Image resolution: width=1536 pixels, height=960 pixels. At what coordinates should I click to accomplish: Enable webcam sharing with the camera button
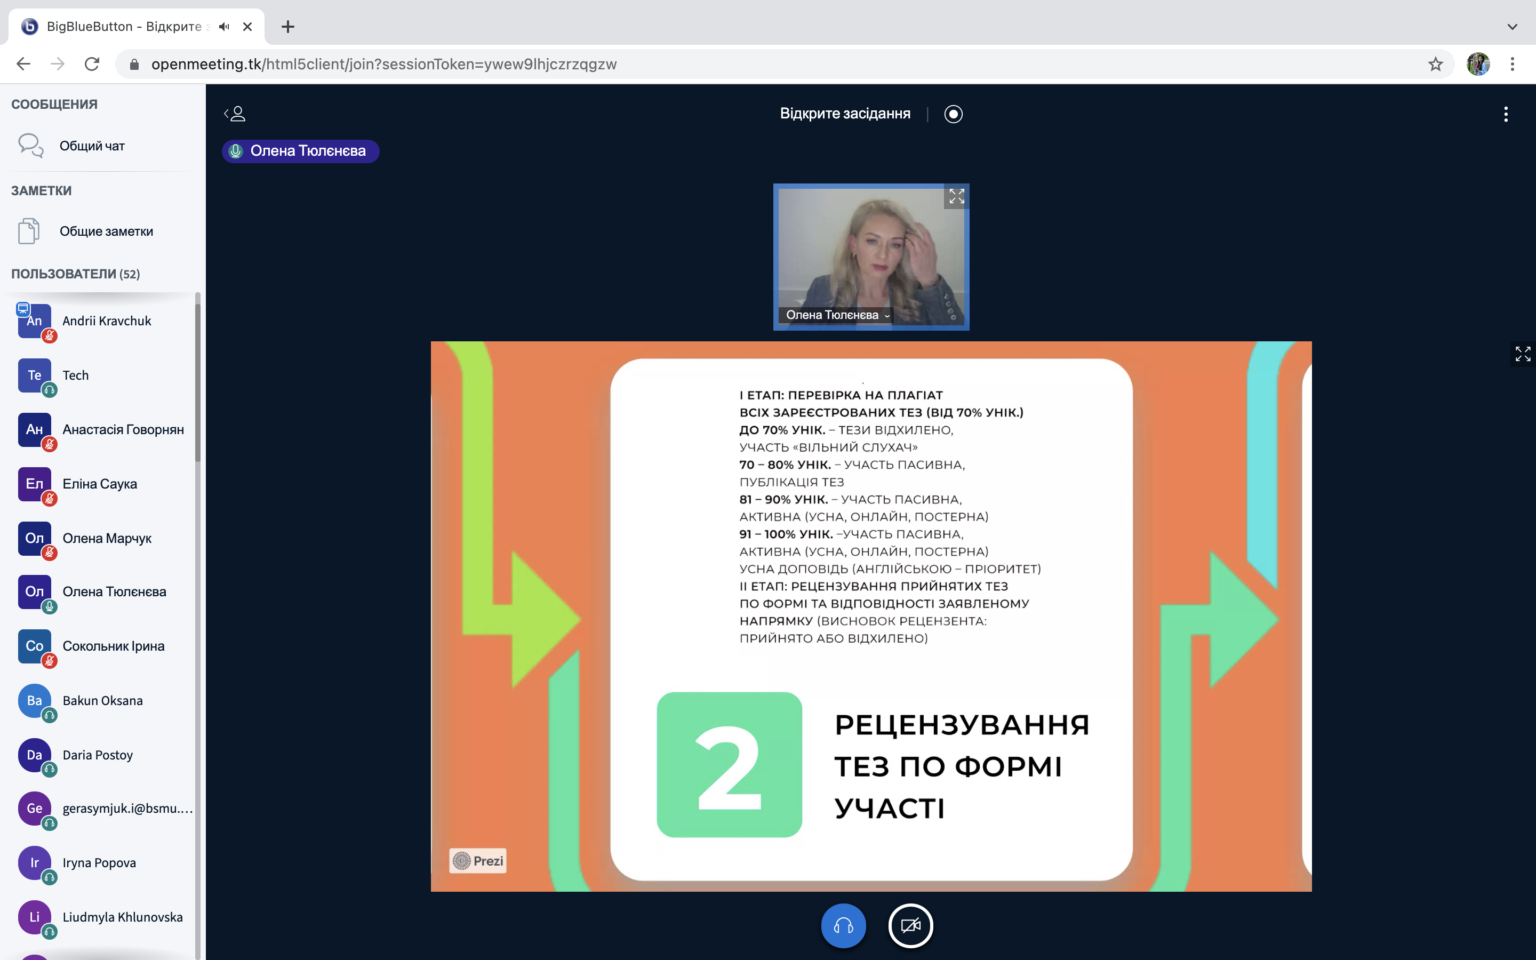coord(910,926)
